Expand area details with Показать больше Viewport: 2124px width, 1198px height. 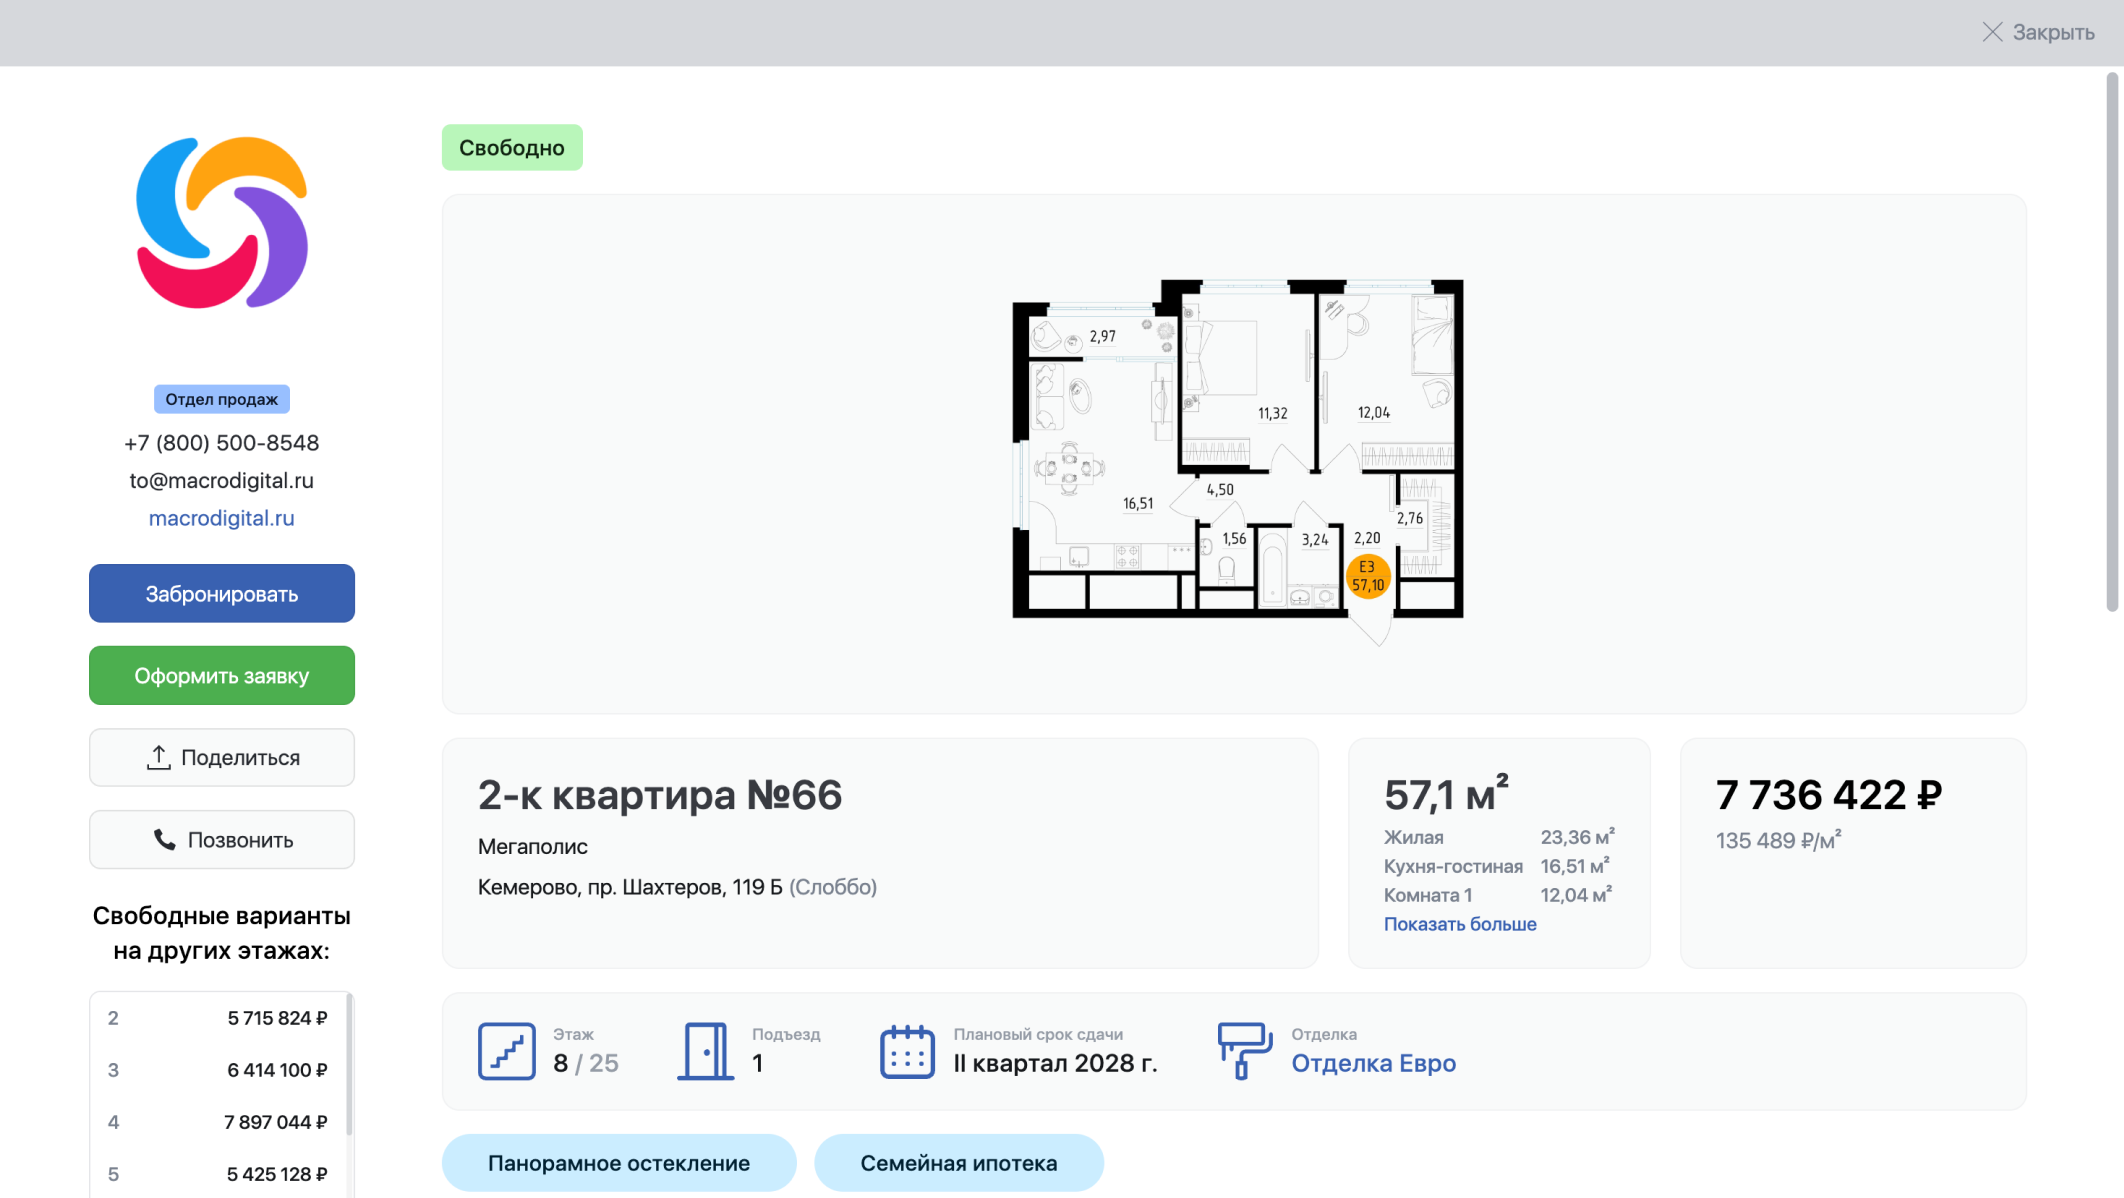1459,924
